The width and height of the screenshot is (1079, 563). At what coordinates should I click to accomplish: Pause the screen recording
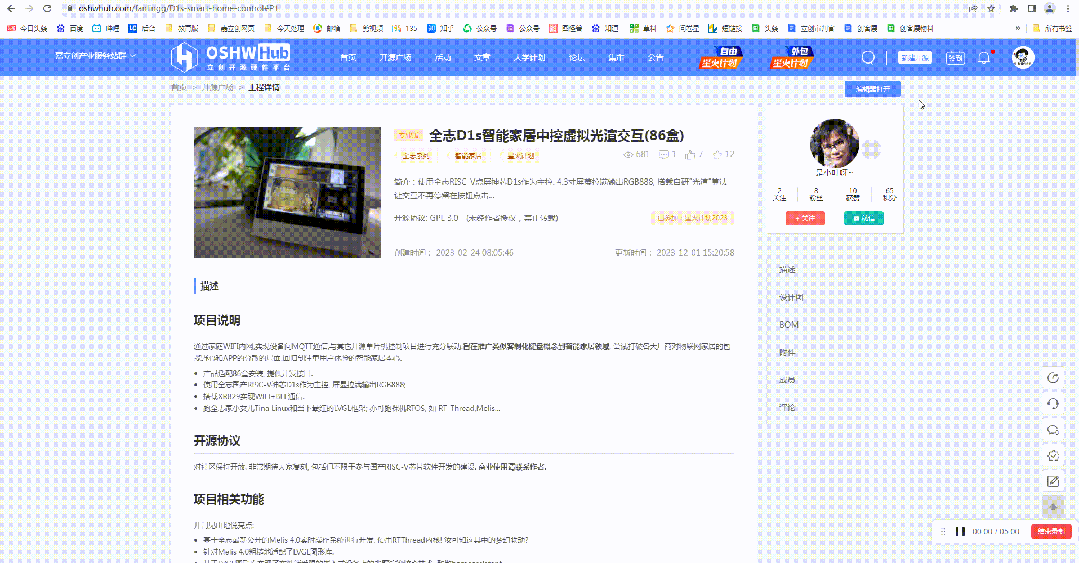tap(960, 532)
